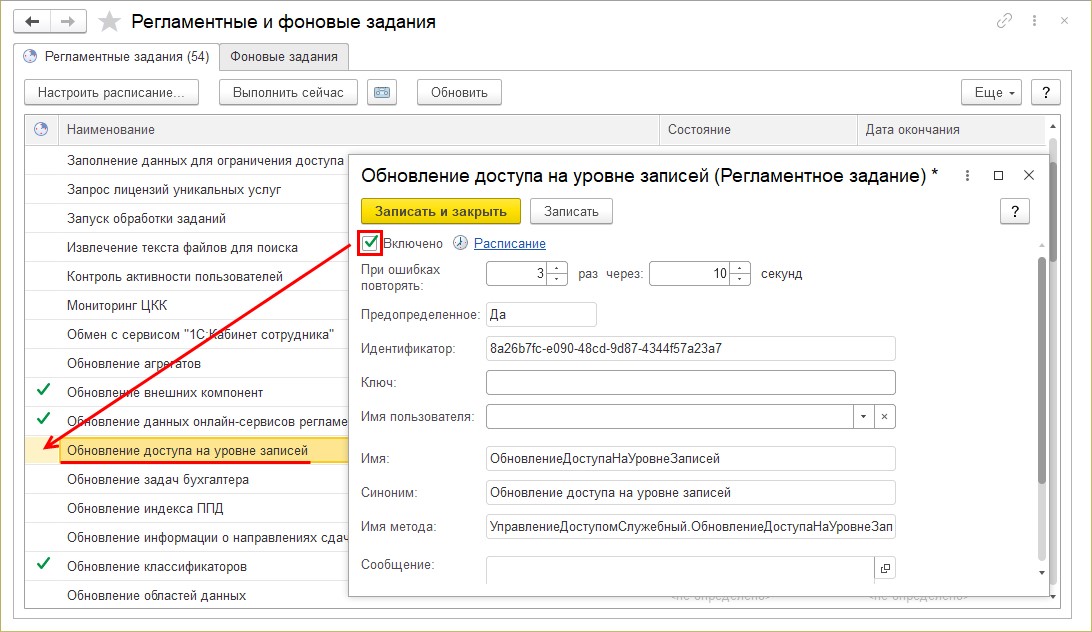The height and width of the screenshot is (632, 1092).
Task: Select row Контроль активности пользователей
Action: click(x=187, y=277)
